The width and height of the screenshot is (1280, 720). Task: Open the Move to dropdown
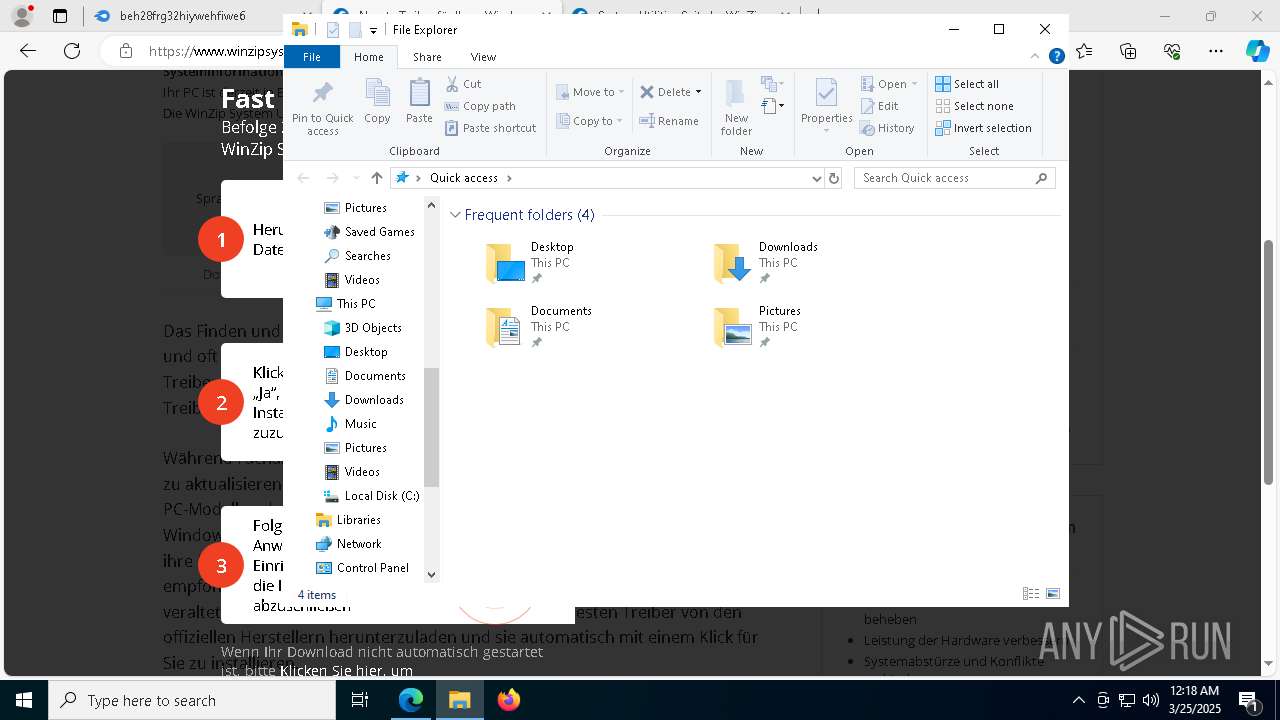(590, 92)
